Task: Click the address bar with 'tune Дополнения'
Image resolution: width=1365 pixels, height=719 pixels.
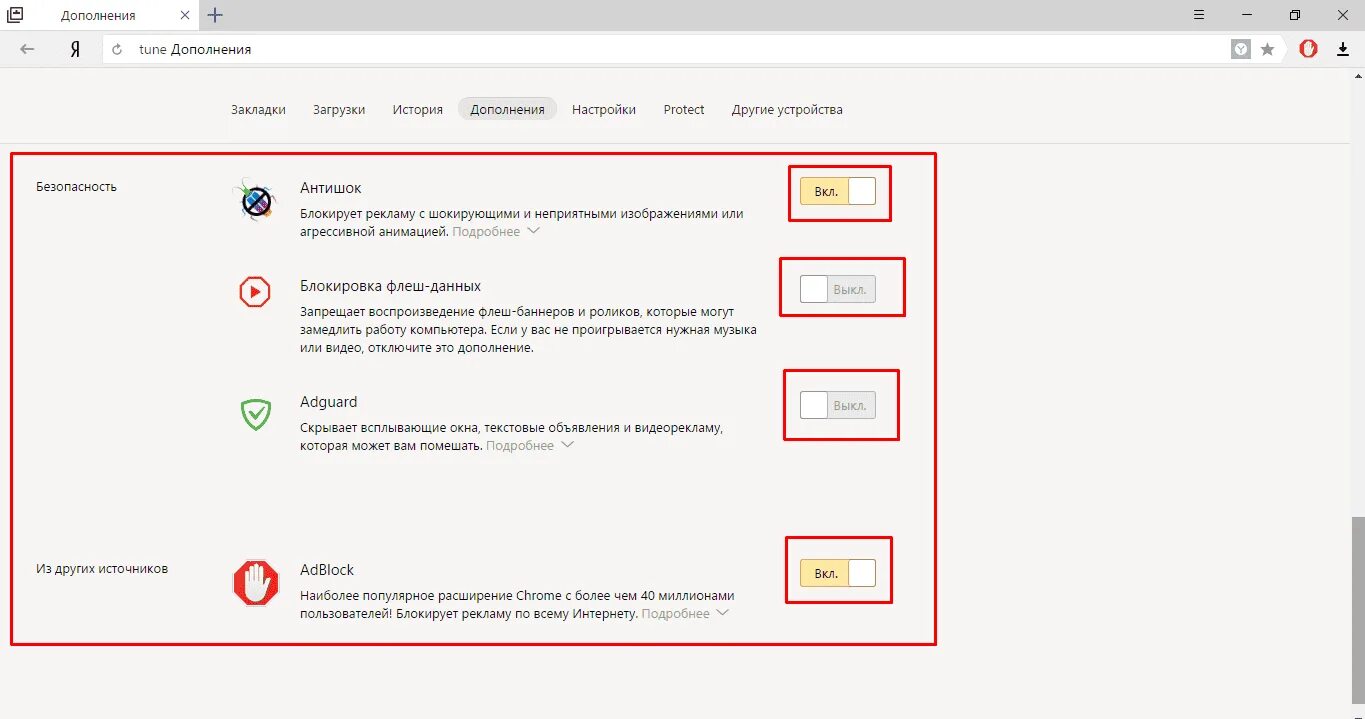Action: point(665,49)
